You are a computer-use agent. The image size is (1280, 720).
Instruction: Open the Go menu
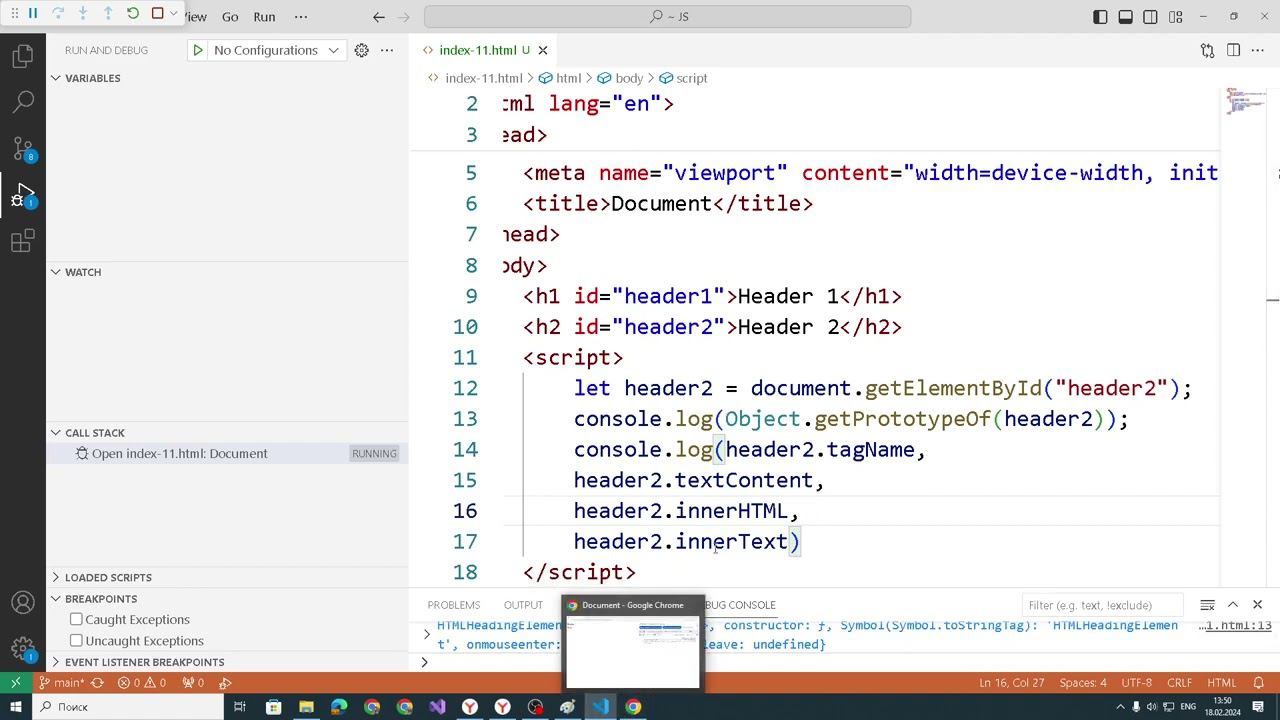[230, 17]
